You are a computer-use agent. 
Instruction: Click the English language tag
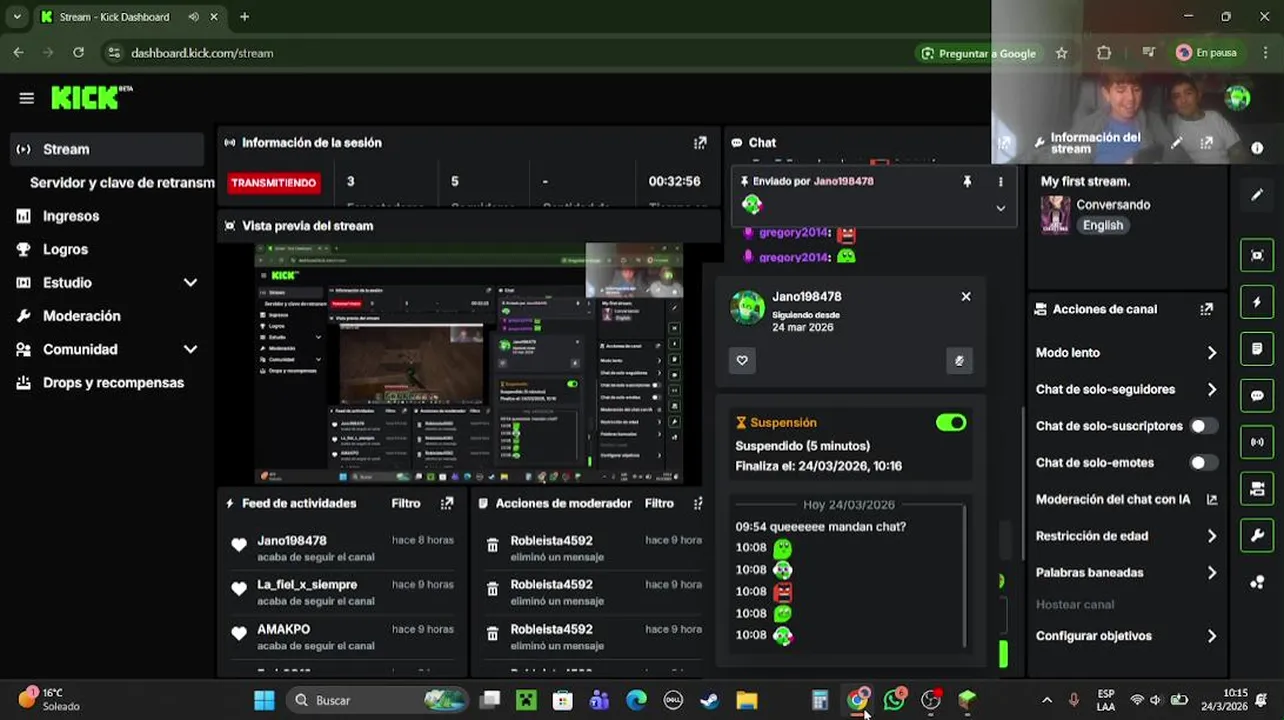pyautogui.click(x=1103, y=225)
